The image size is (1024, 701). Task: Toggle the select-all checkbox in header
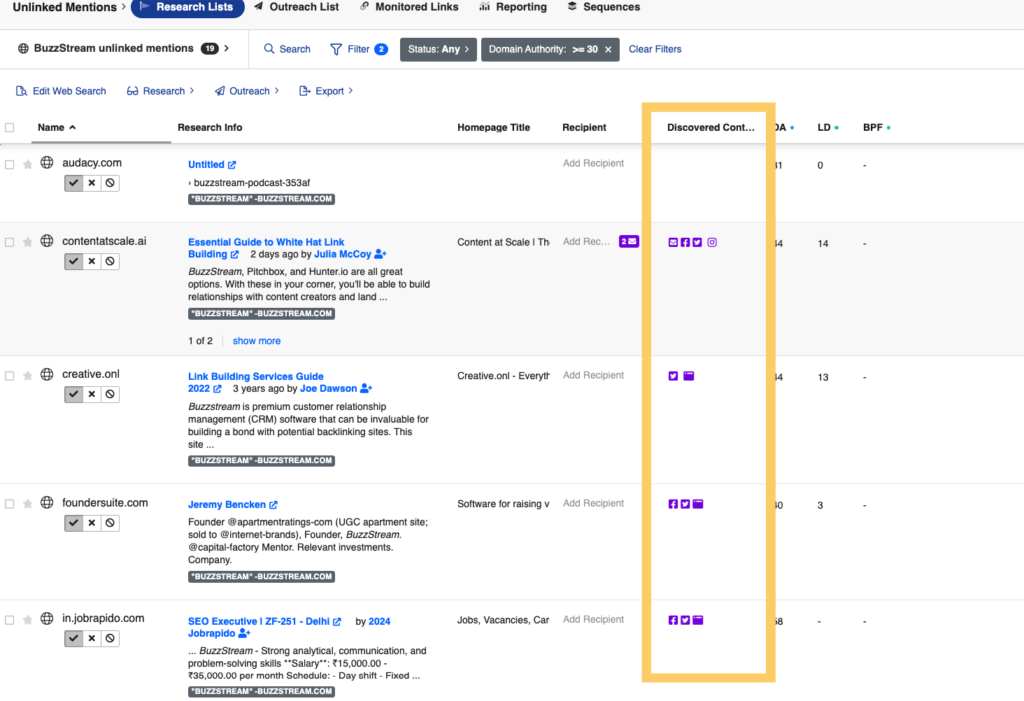[x=10, y=127]
